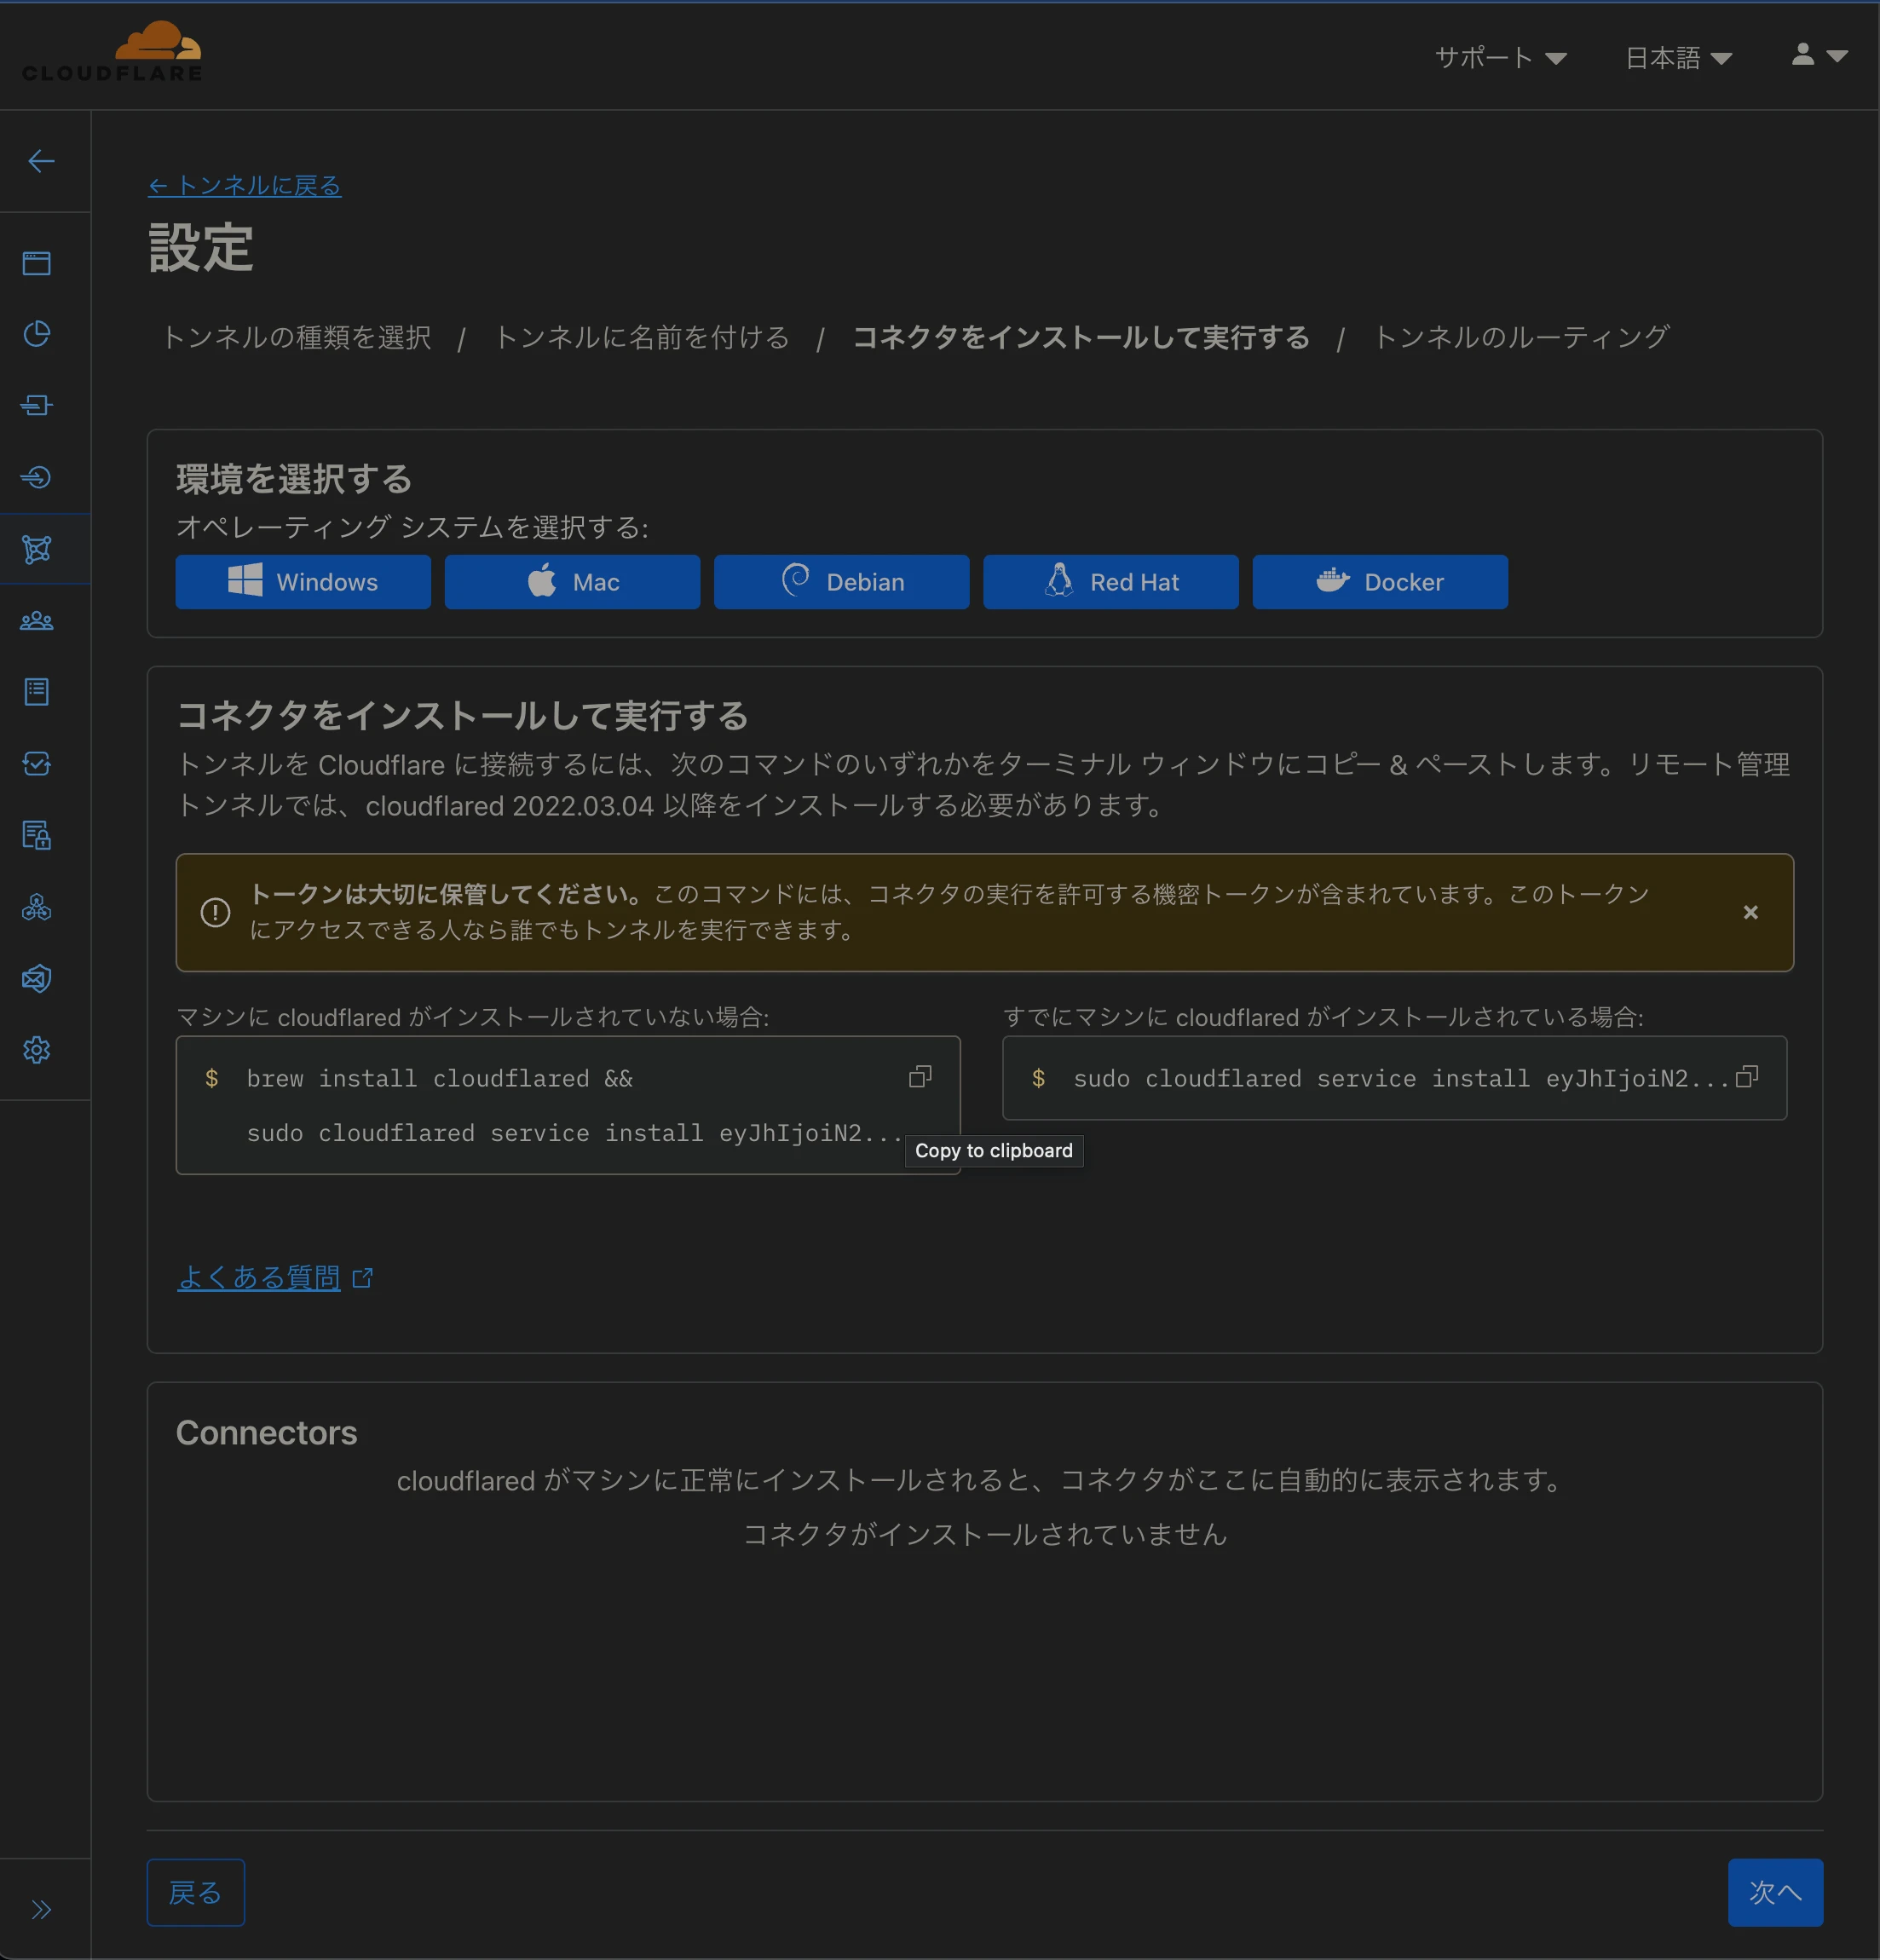Select Windows operating system
The image size is (1880, 1960).
303,582
